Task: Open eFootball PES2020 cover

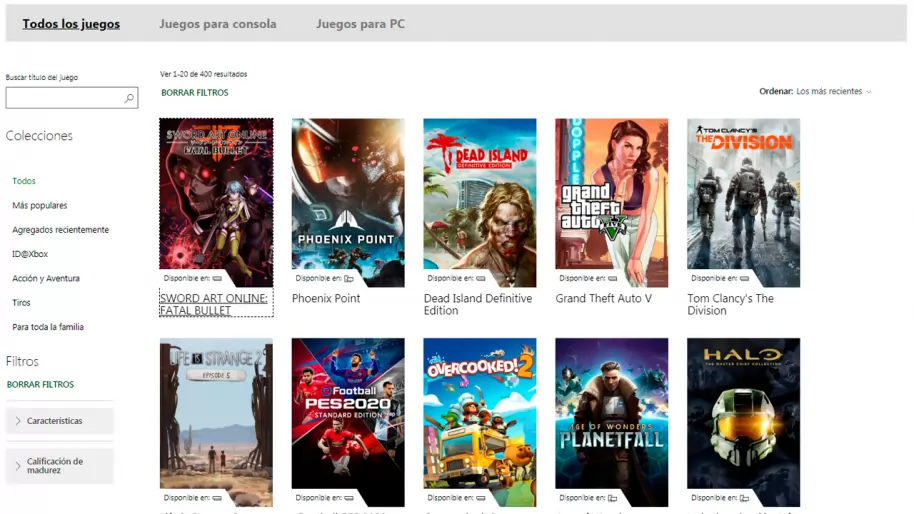Action: [x=348, y=423]
